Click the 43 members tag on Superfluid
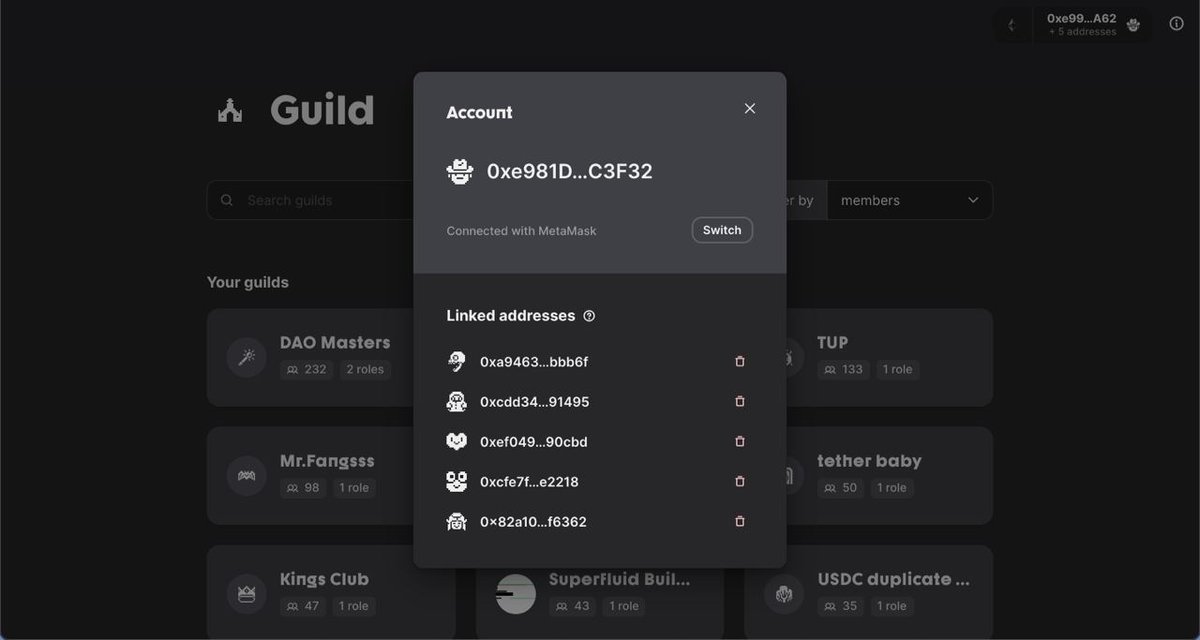The image size is (1200, 640). [573, 606]
